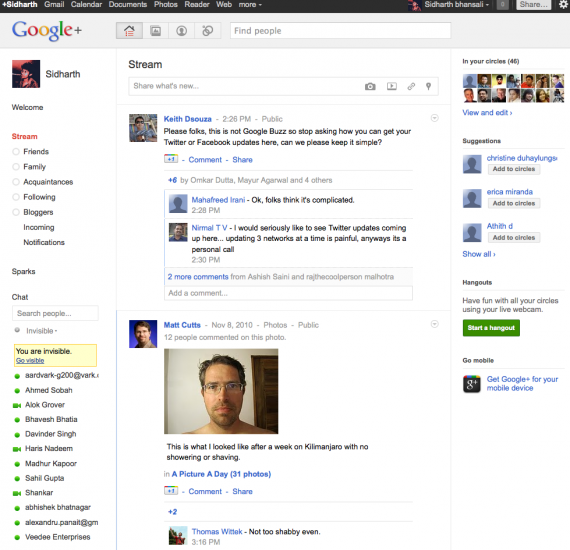Open Nirmal T V's avatar
This screenshot has width=570, height=550.
(x=178, y=232)
